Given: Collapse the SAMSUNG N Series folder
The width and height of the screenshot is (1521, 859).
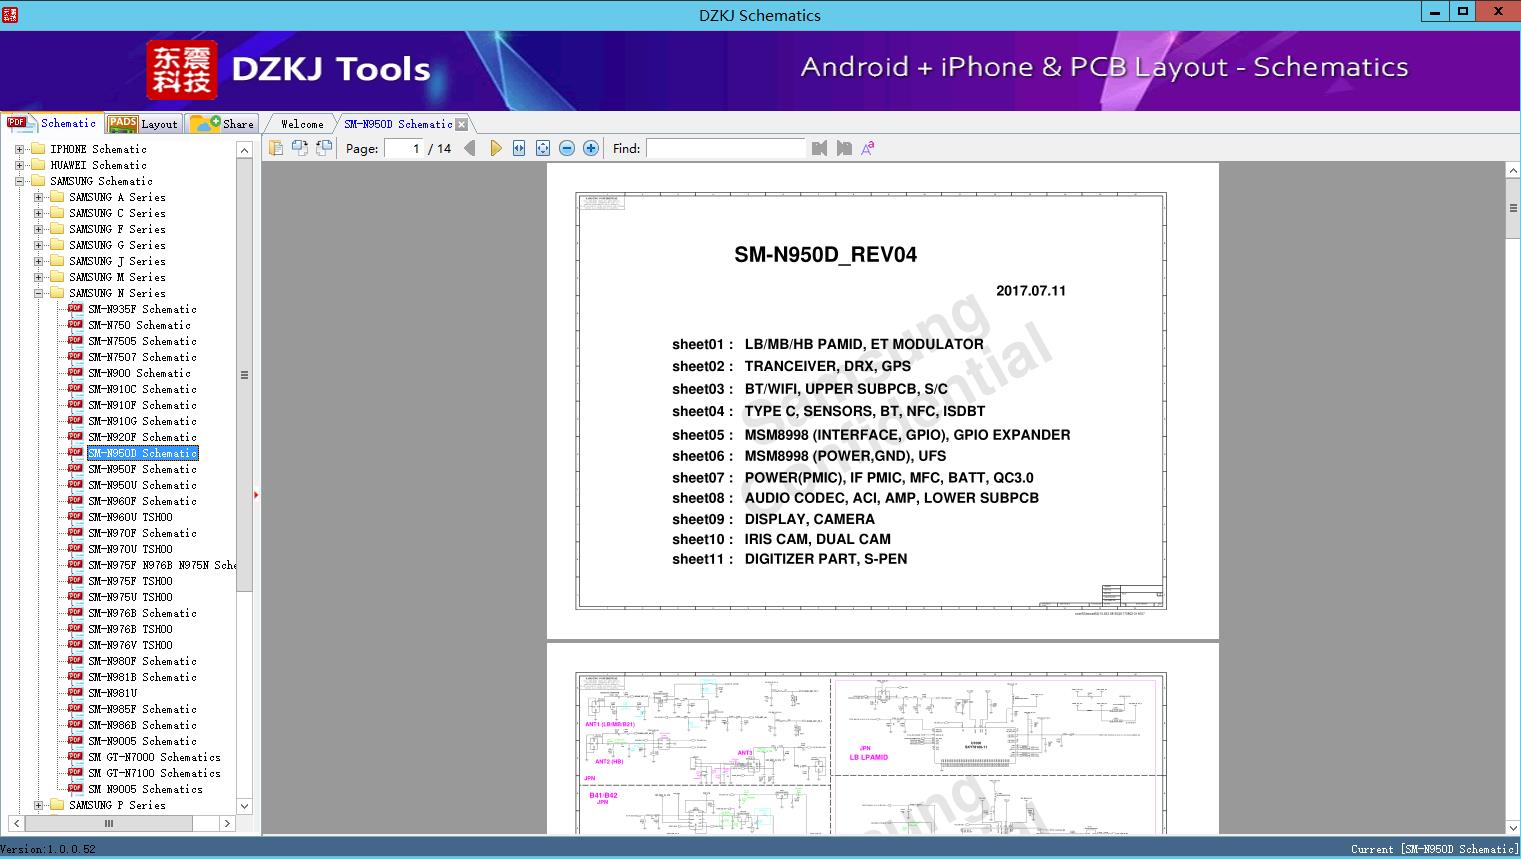Looking at the screenshot, I should [38, 293].
